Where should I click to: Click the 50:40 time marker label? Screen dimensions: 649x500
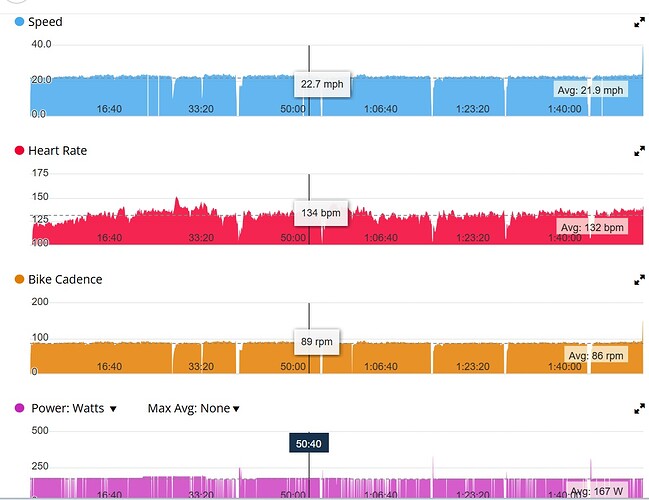pyautogui.click(x=309, y=443)
